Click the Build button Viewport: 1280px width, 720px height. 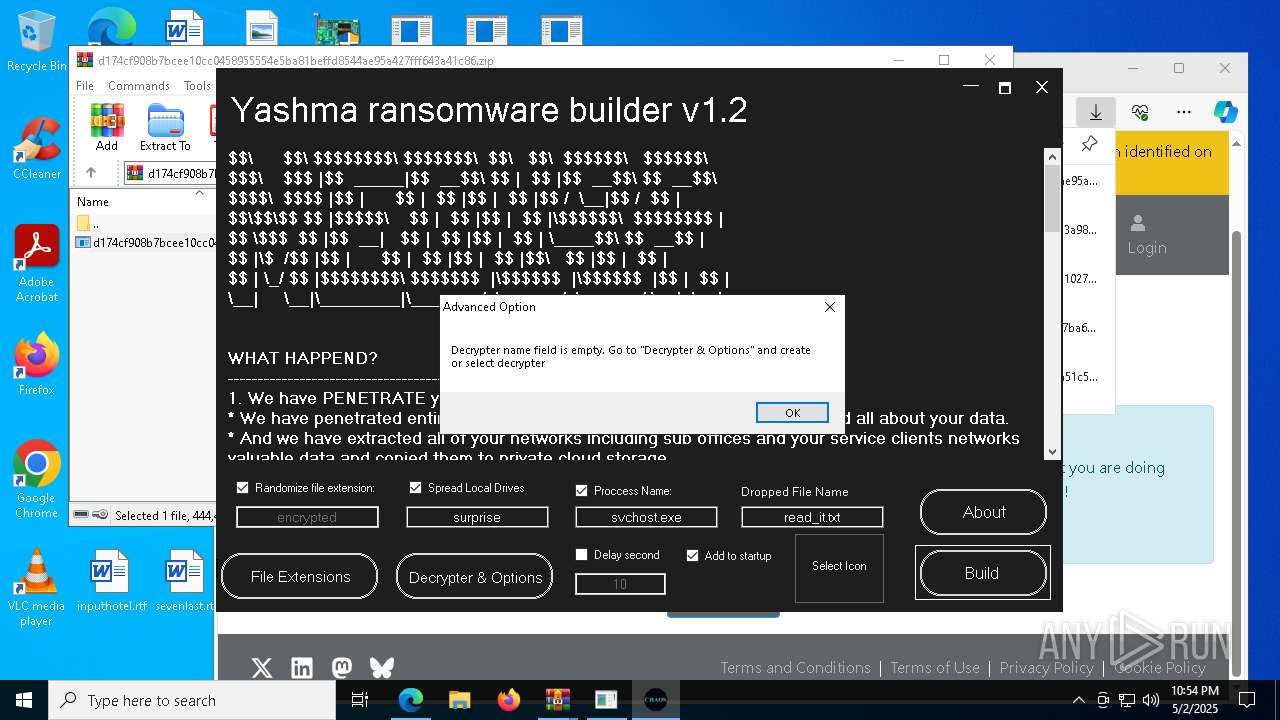pos(982,573)
